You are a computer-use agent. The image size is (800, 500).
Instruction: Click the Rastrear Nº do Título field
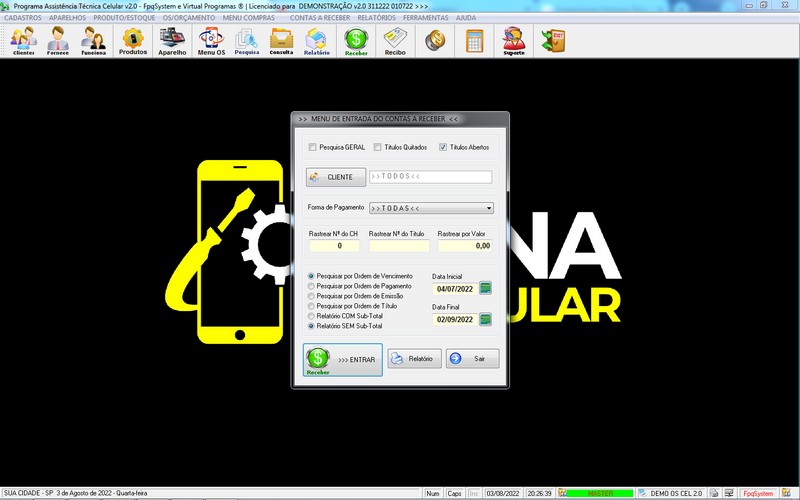click(399, 246)
